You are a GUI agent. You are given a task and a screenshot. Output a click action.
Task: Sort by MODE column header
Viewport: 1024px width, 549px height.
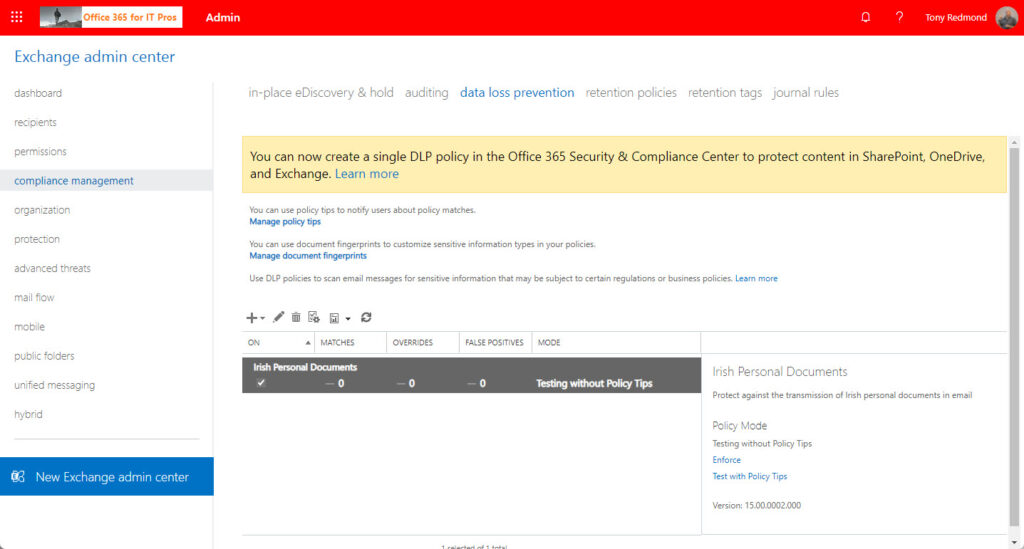549,343
